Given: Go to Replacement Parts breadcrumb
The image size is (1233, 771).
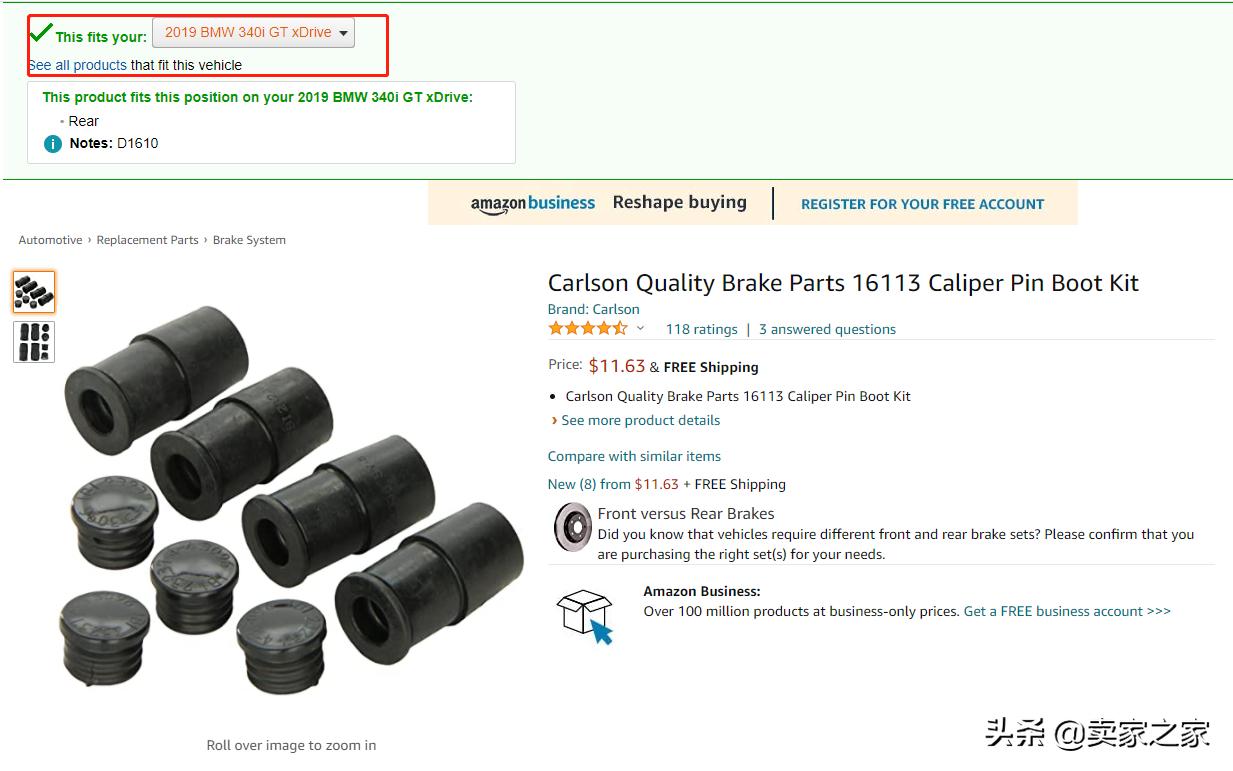Looking at the screenshot, I should click(148, 240).
